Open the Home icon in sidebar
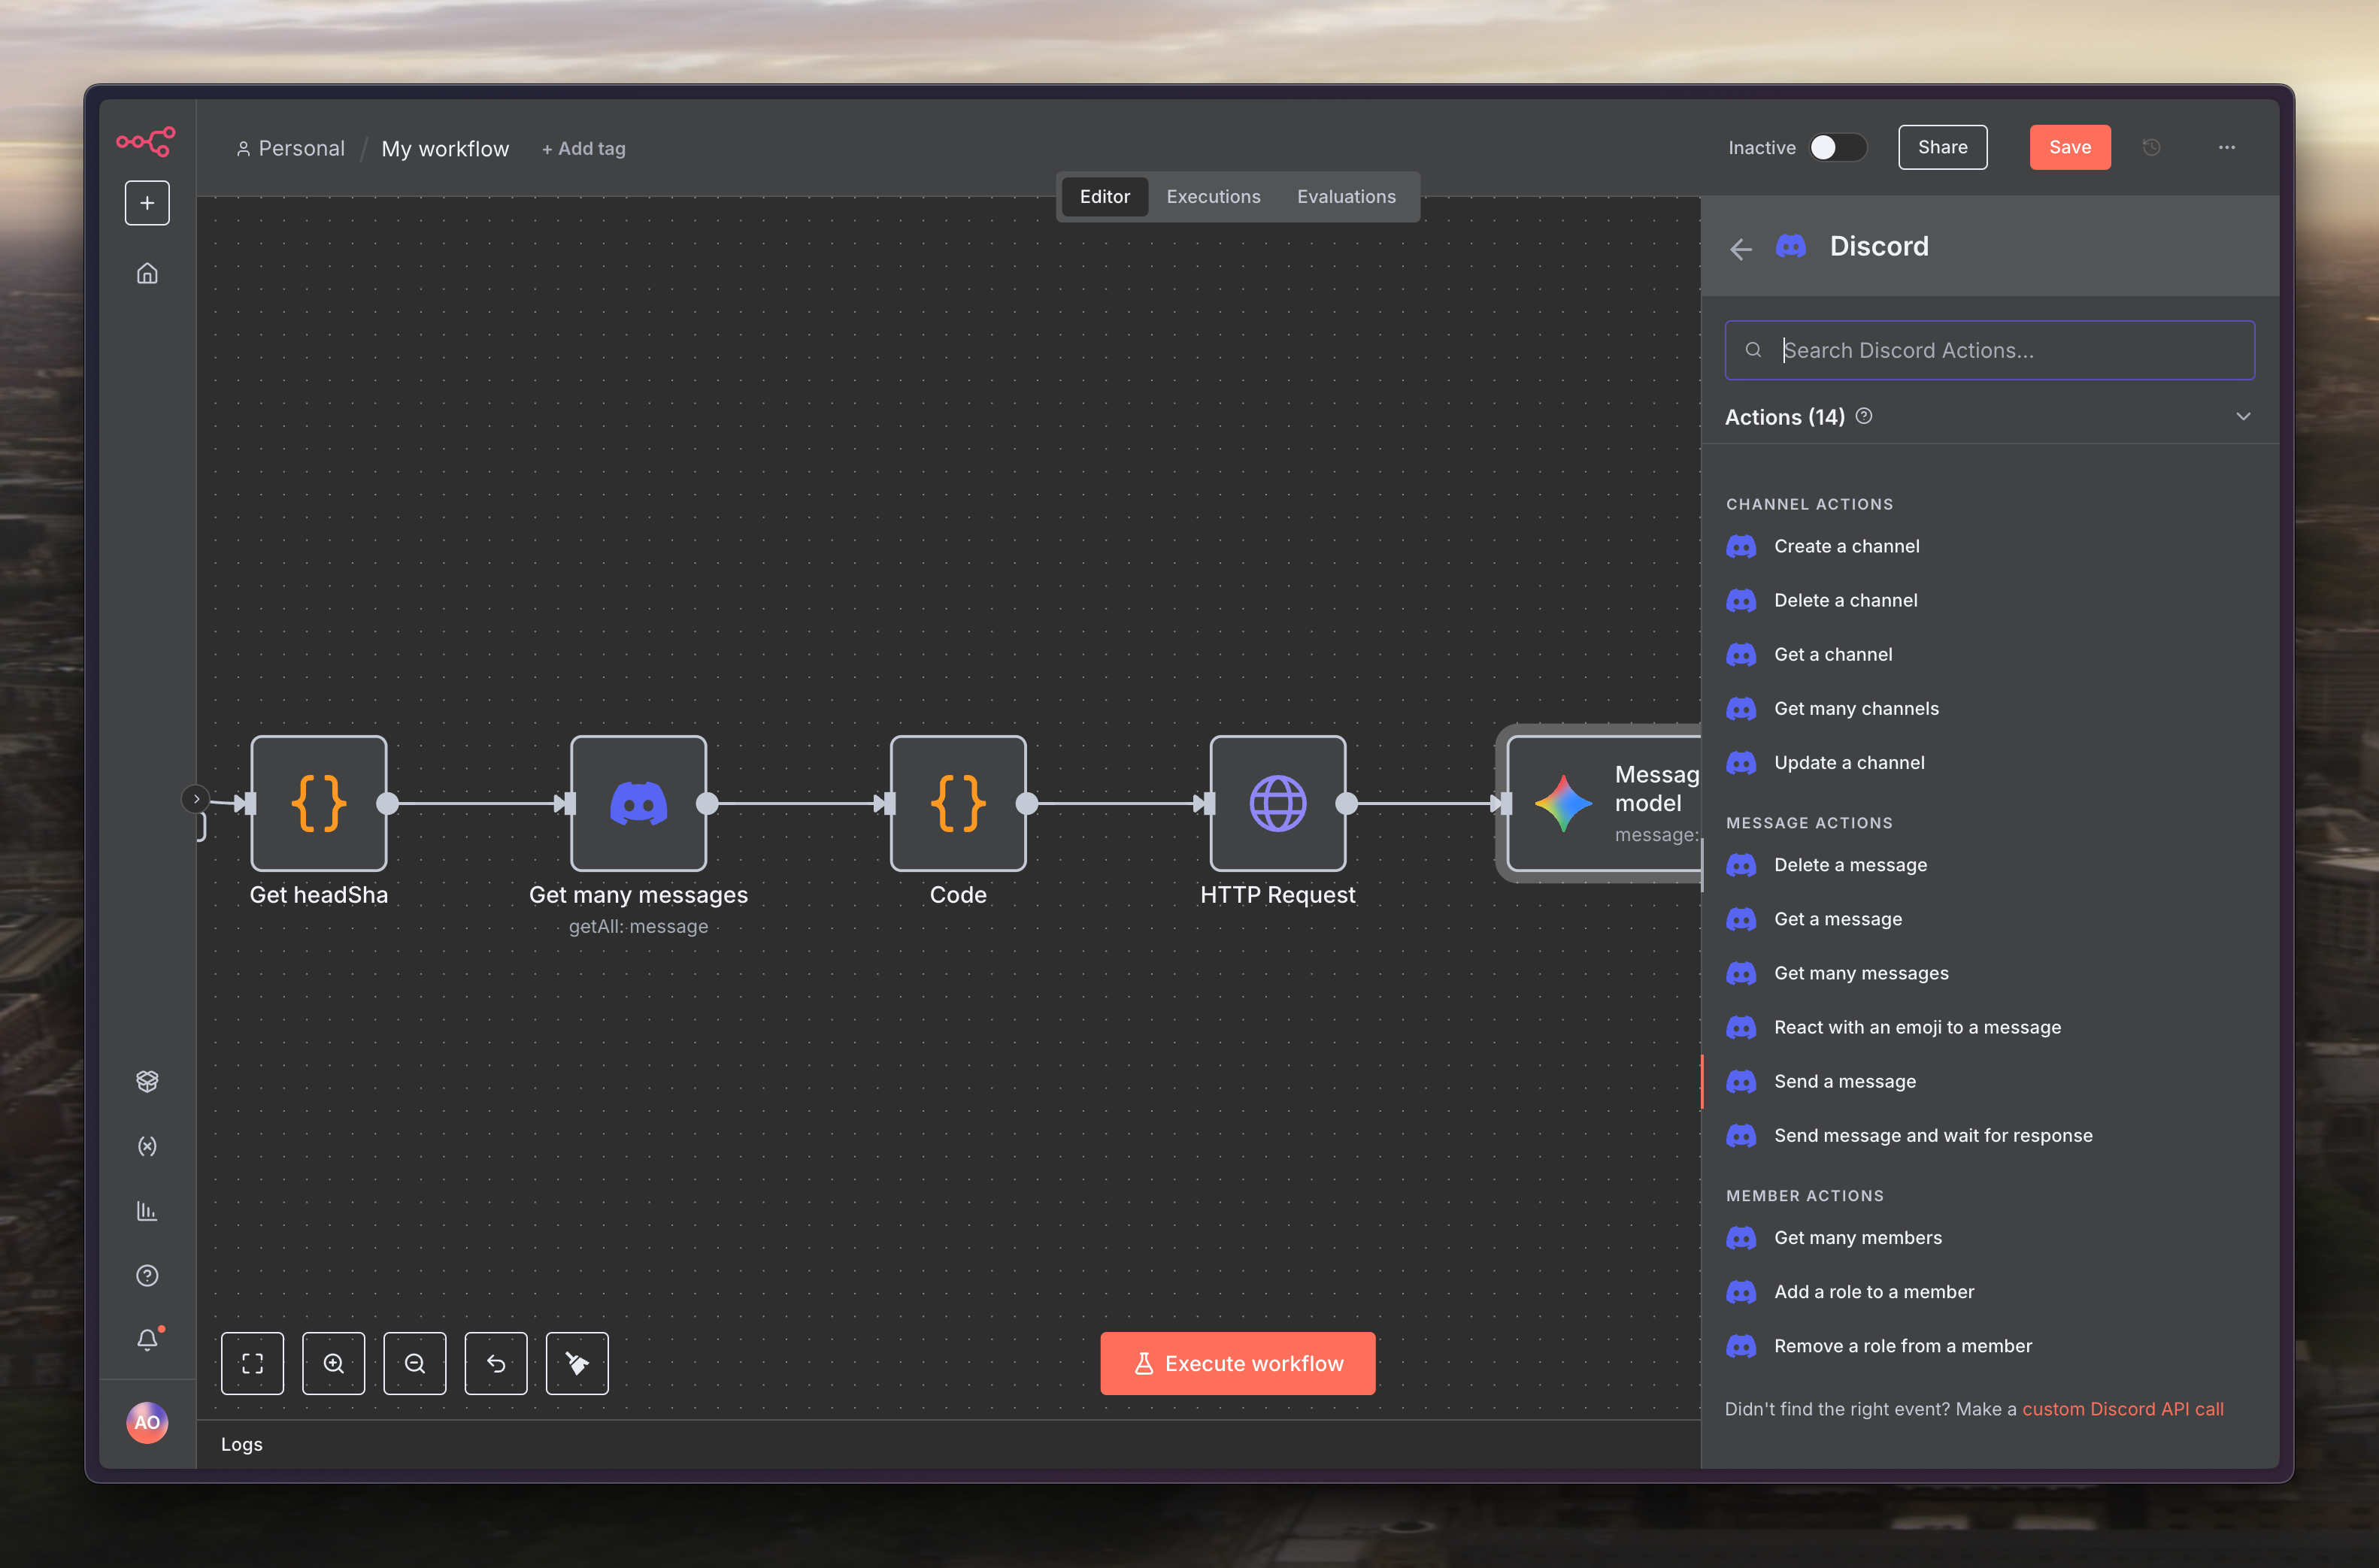Viewport: 2379px width, 1568px height. (x=147, y=273)
